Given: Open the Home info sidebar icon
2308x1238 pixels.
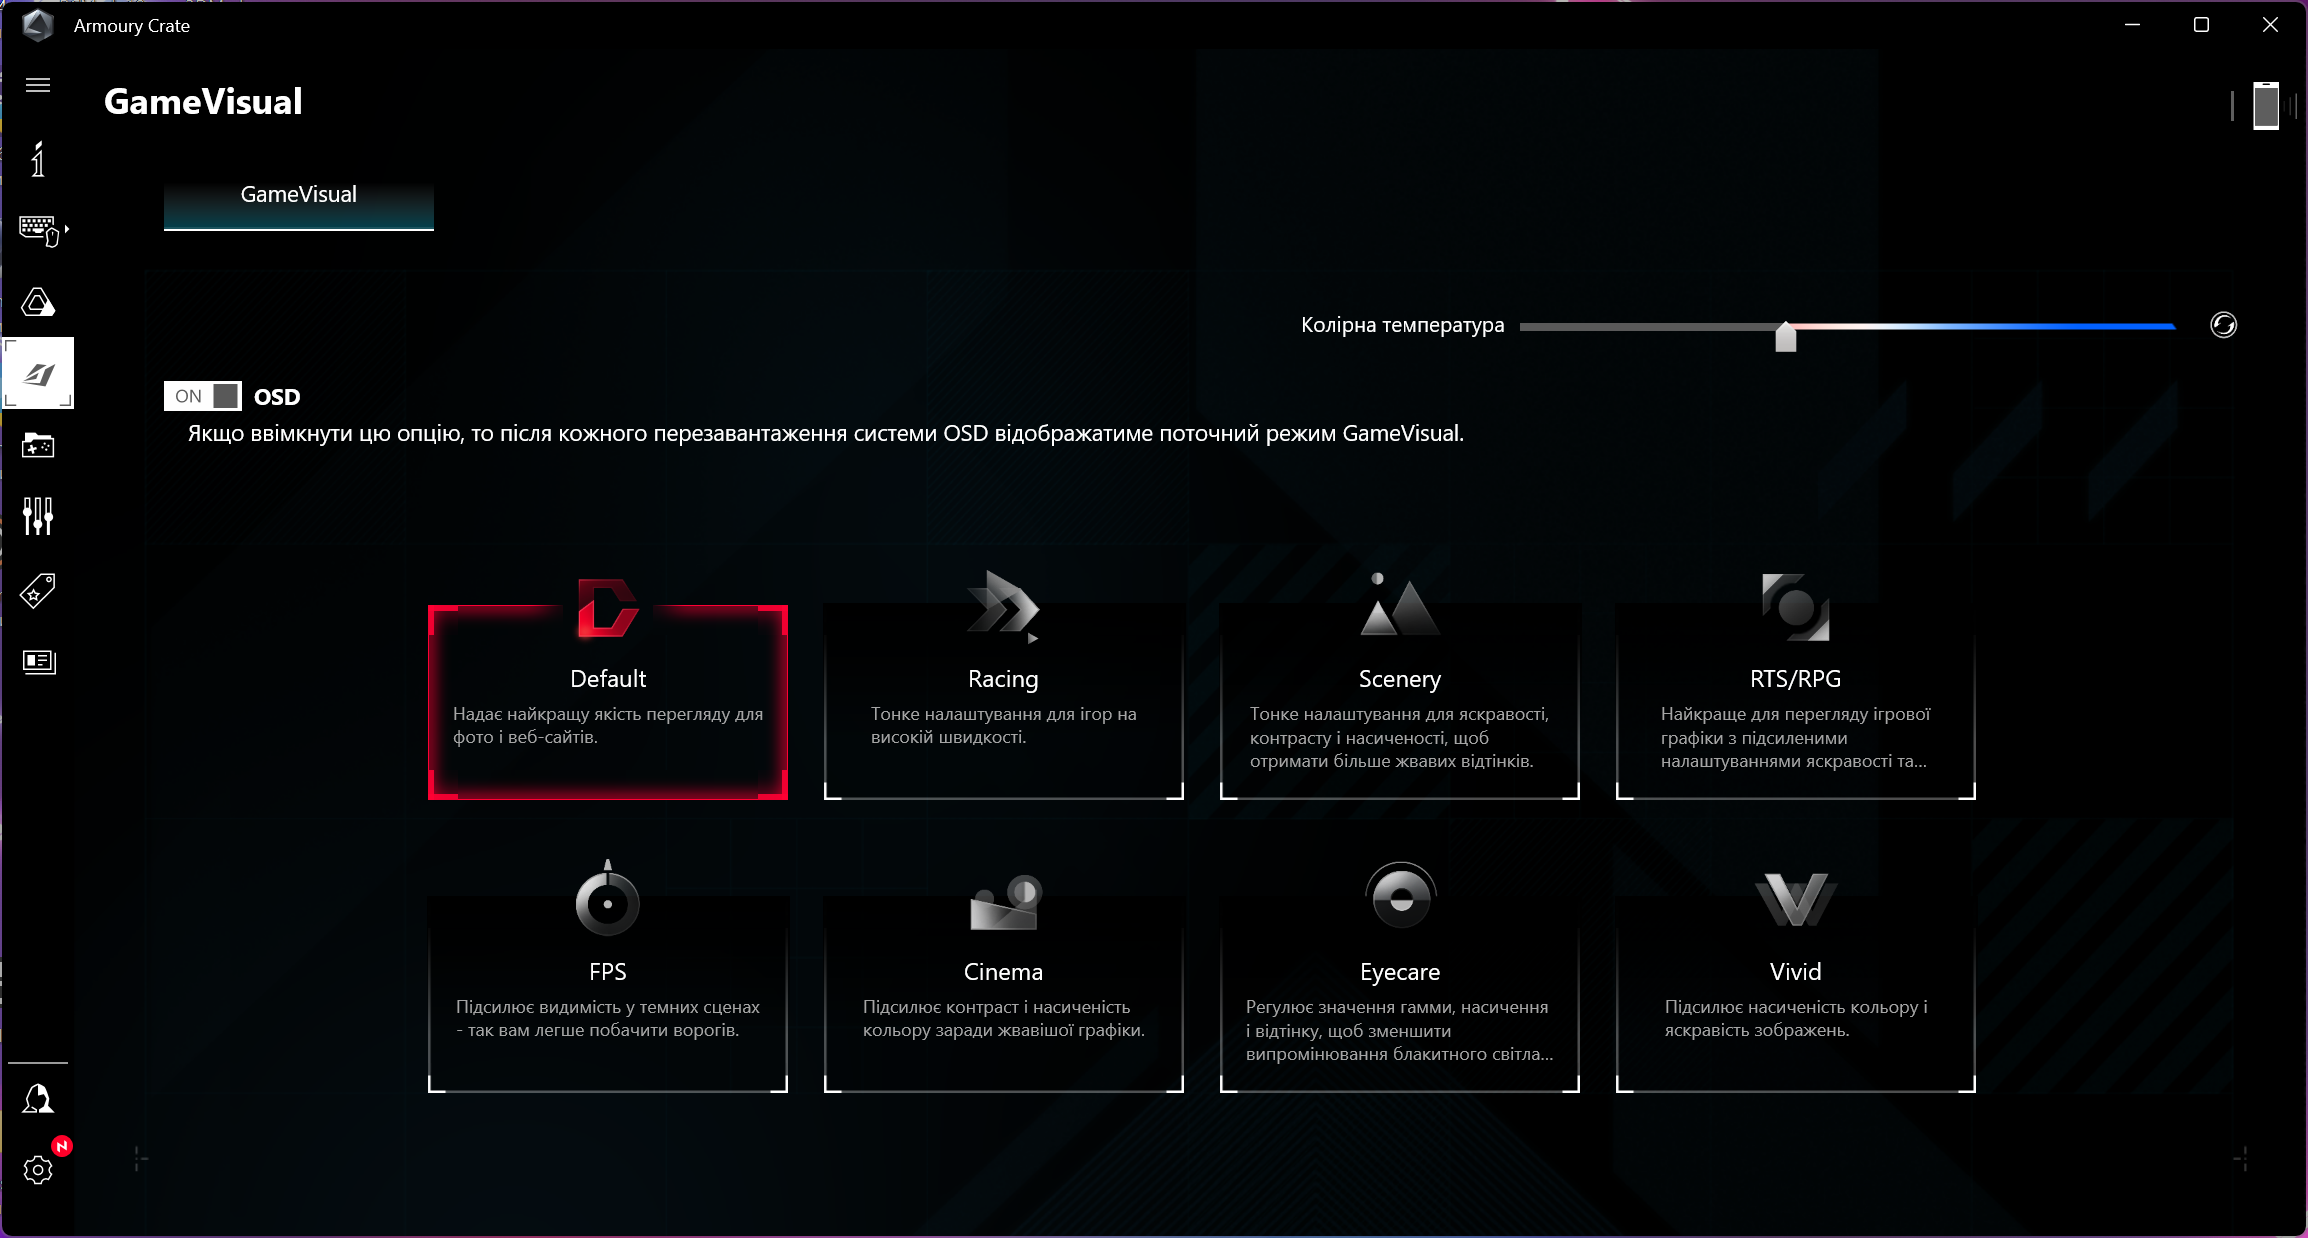Looking at the screenshot, I should [x=38, y=160].
